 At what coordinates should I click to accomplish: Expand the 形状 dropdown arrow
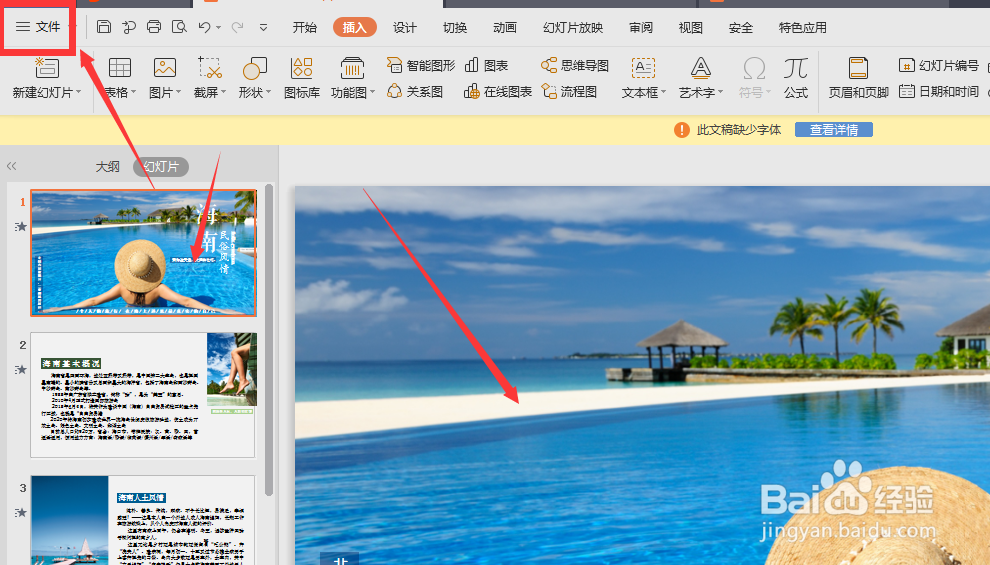coord(268,92)
